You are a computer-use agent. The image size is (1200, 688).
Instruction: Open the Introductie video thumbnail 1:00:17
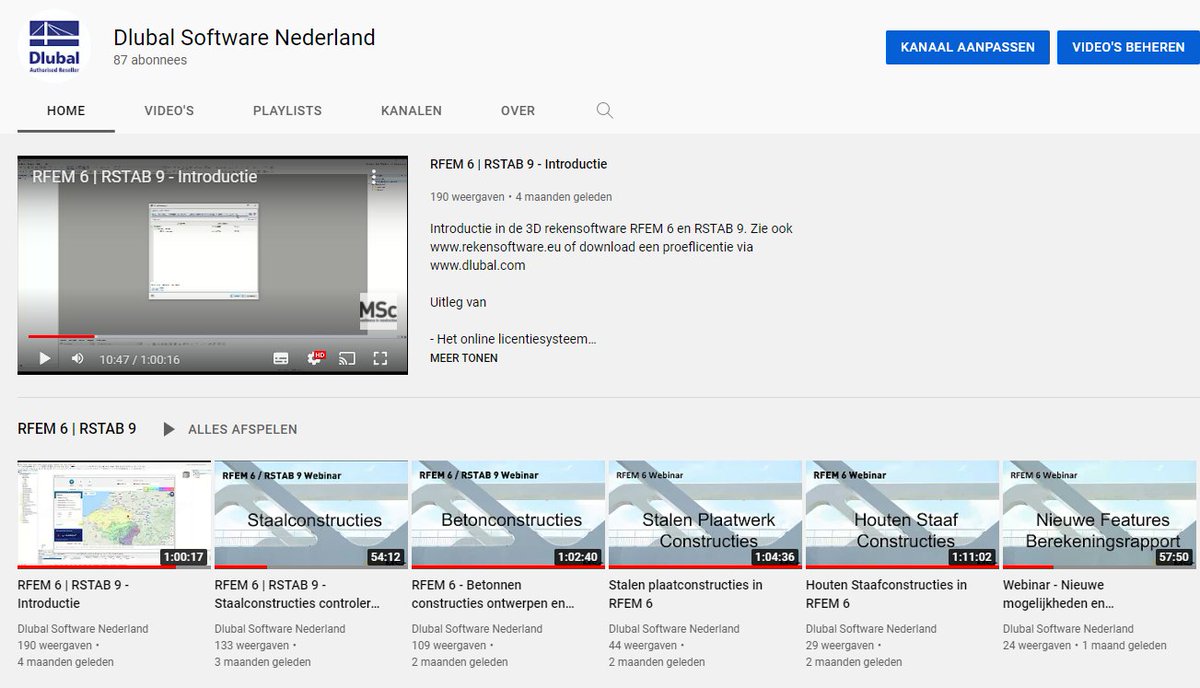coord(114,514)
